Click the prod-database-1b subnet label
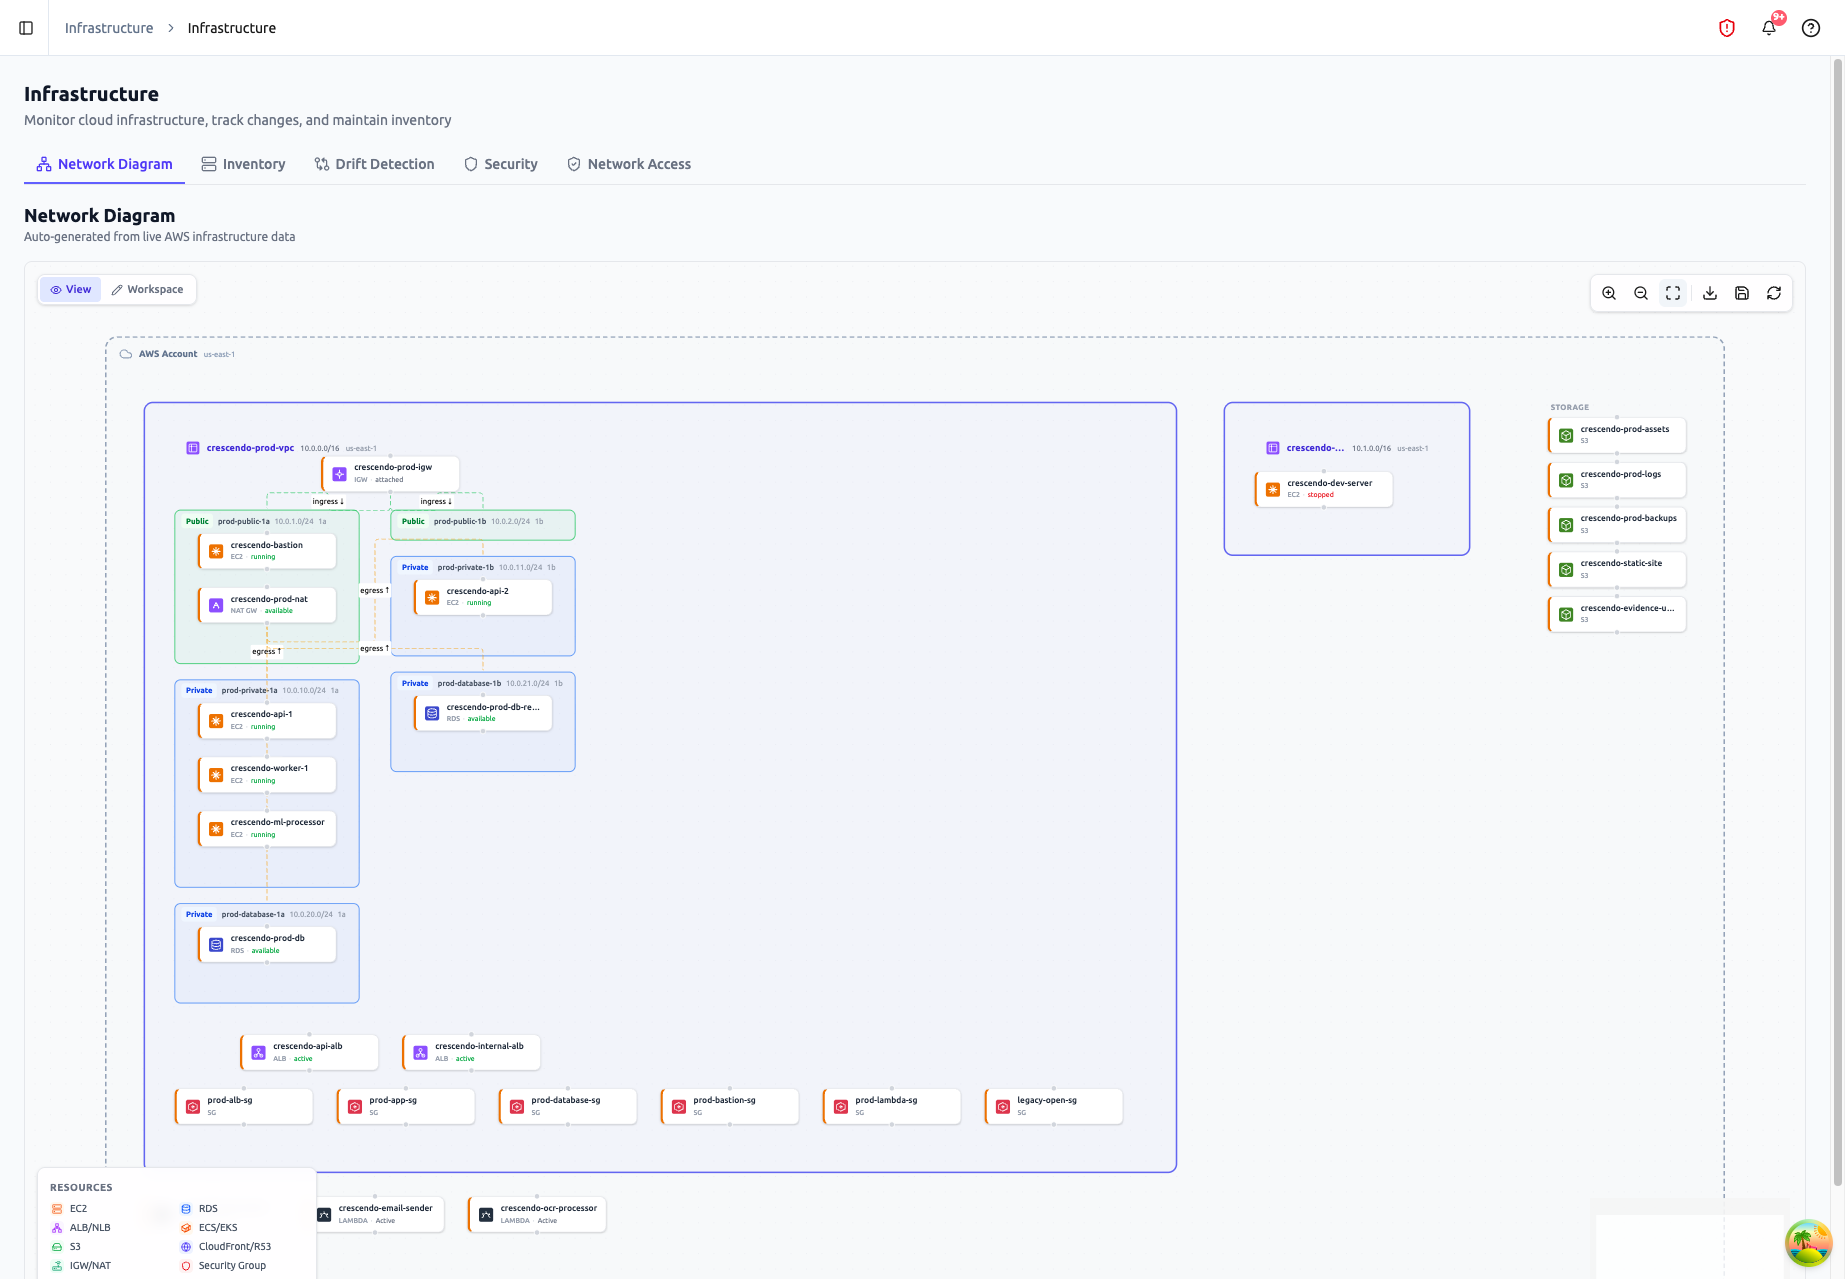Image resolution: width=1845 pixels, height=1279 pixels. click(x=469, y=684)
